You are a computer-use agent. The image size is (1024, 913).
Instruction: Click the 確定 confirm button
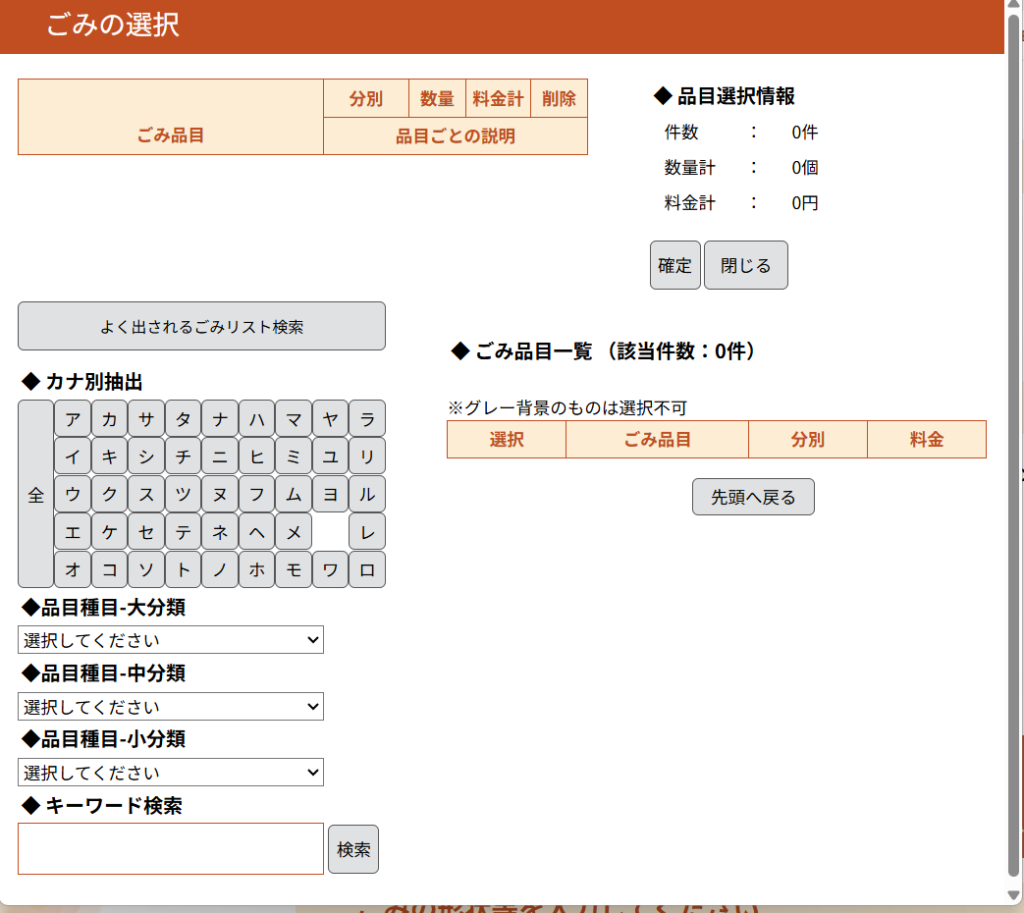click(675, 266)
